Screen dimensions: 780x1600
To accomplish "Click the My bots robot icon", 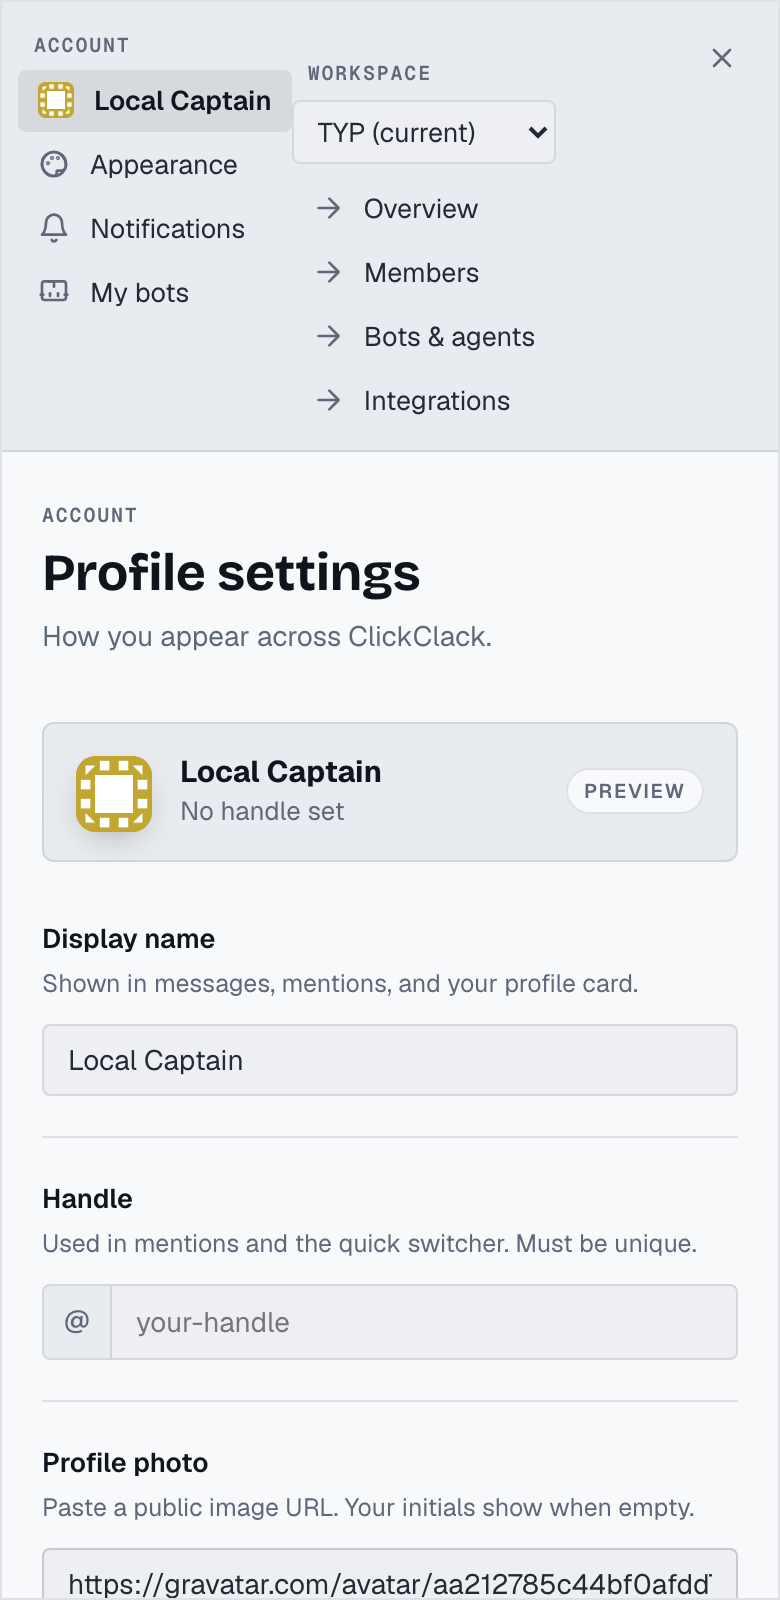I will [54, 291].
